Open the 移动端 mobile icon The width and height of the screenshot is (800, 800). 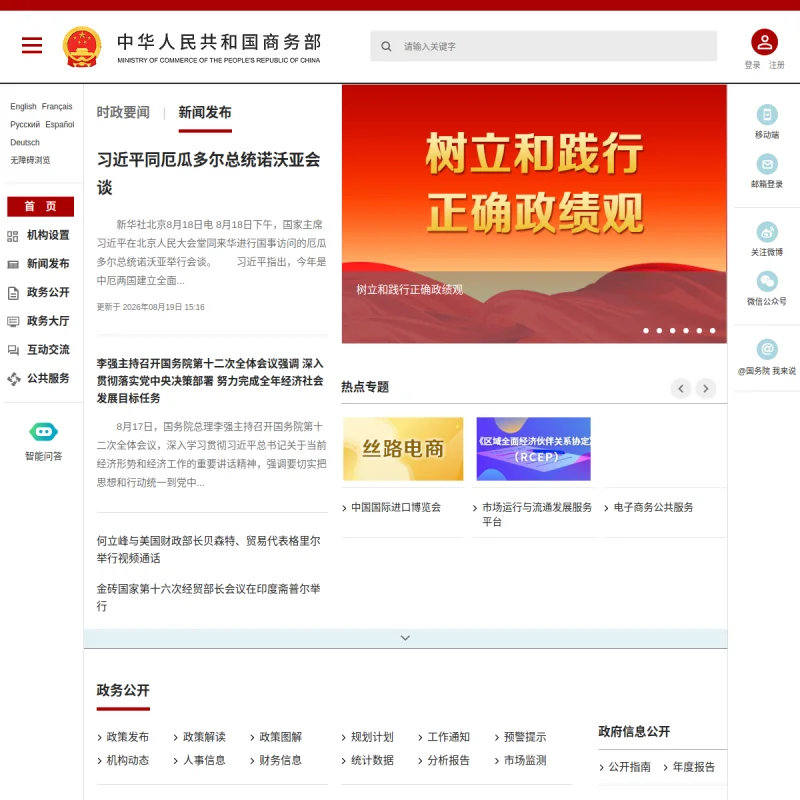[x=766, y=114]
